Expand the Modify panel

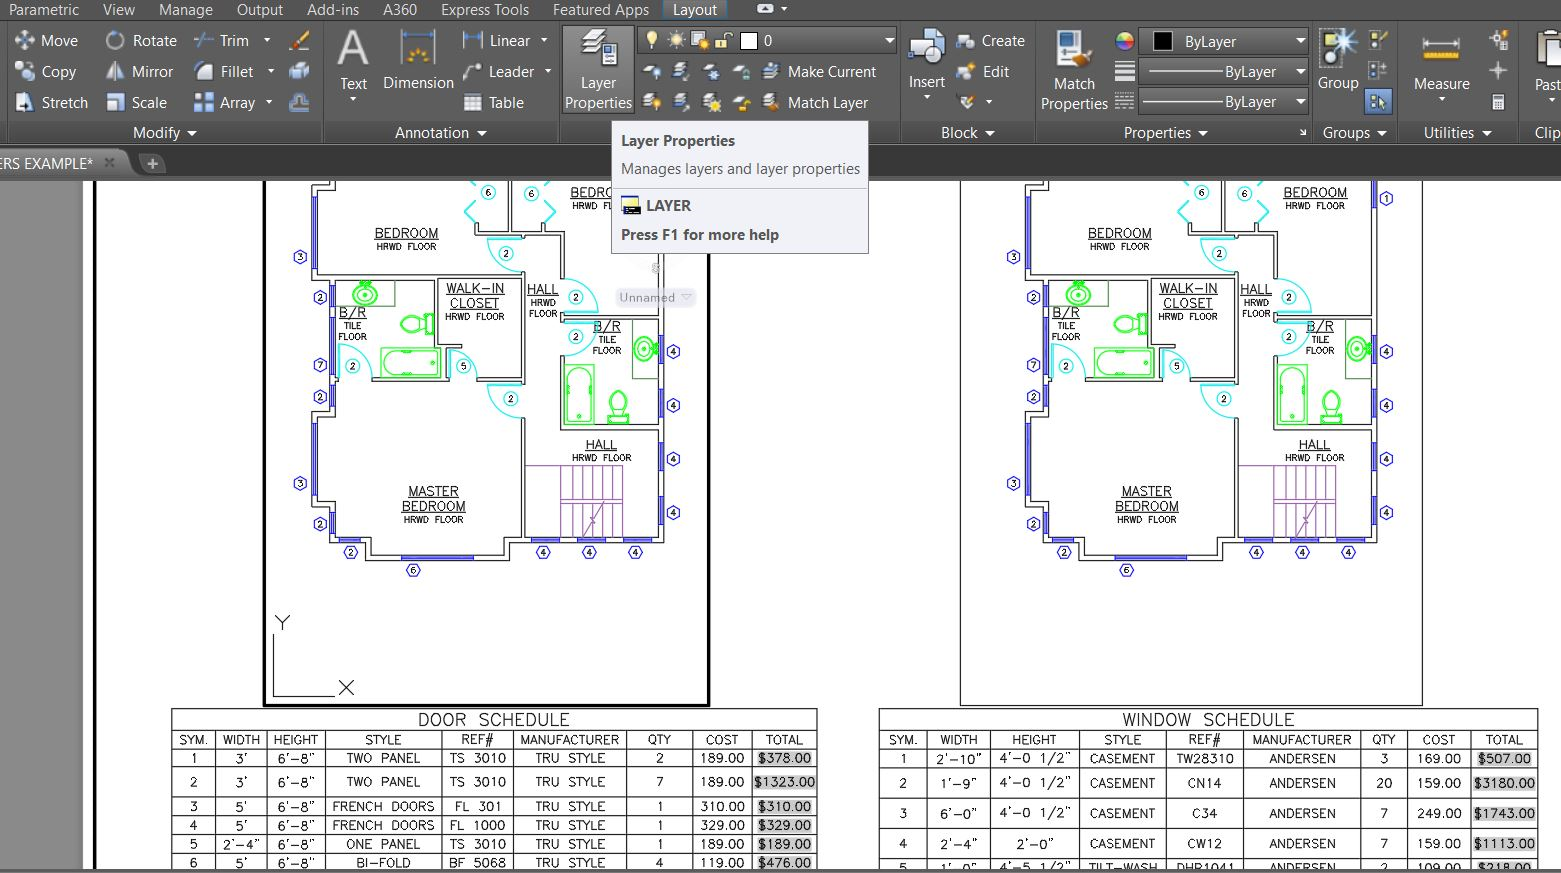point(165,133)
